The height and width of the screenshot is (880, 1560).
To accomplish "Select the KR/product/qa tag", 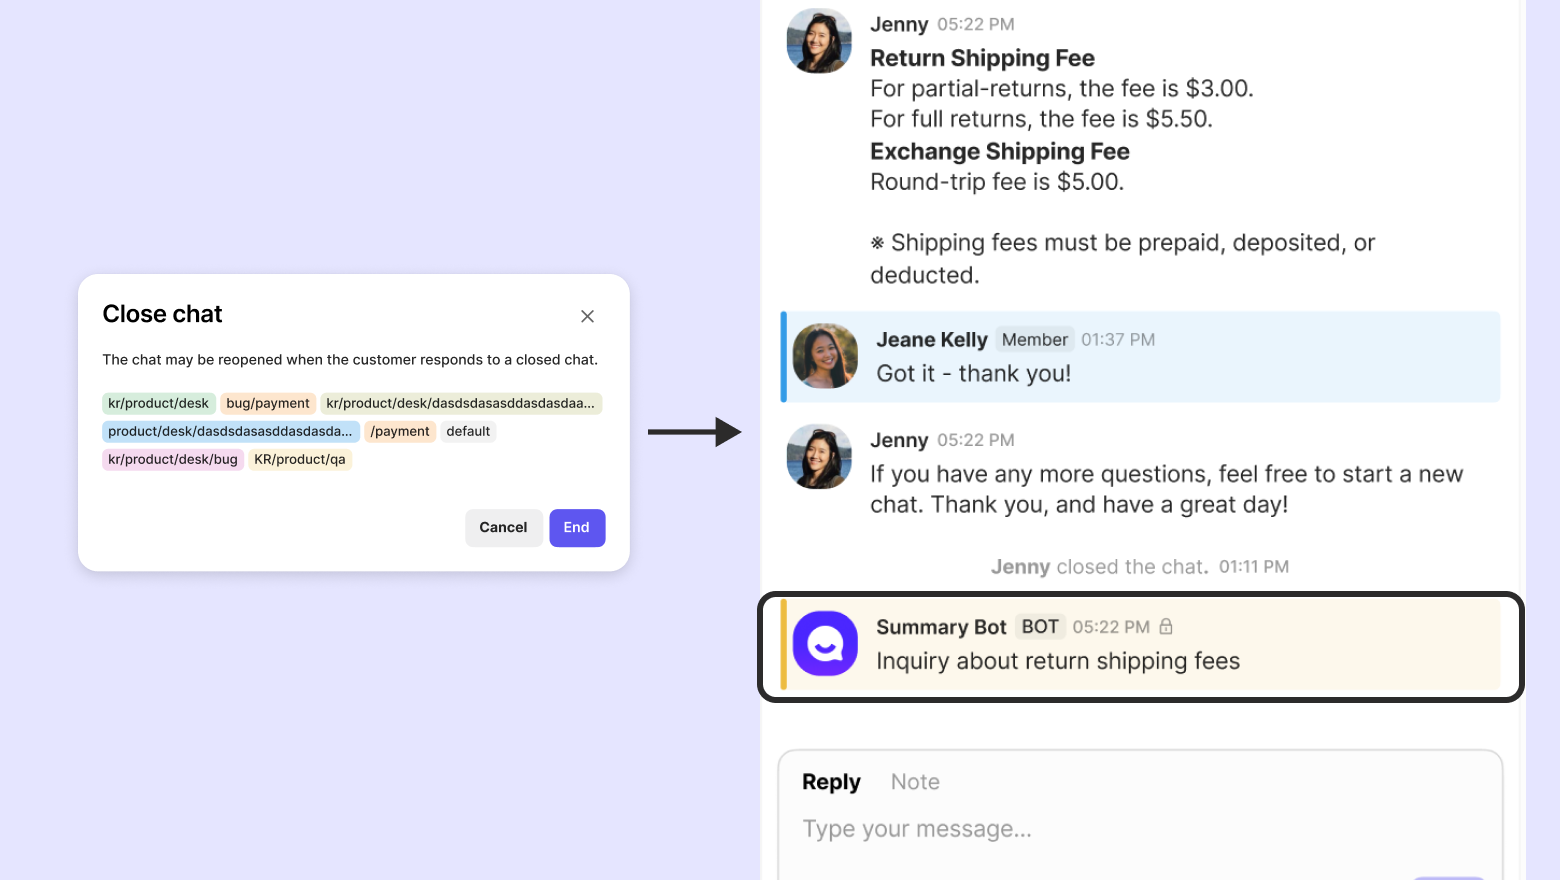I will (300, 460).
